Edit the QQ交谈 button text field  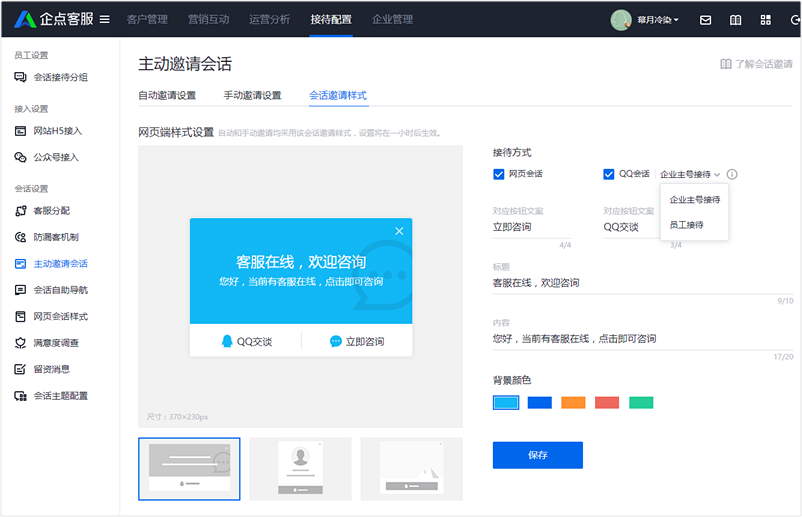tap(631, 227)
